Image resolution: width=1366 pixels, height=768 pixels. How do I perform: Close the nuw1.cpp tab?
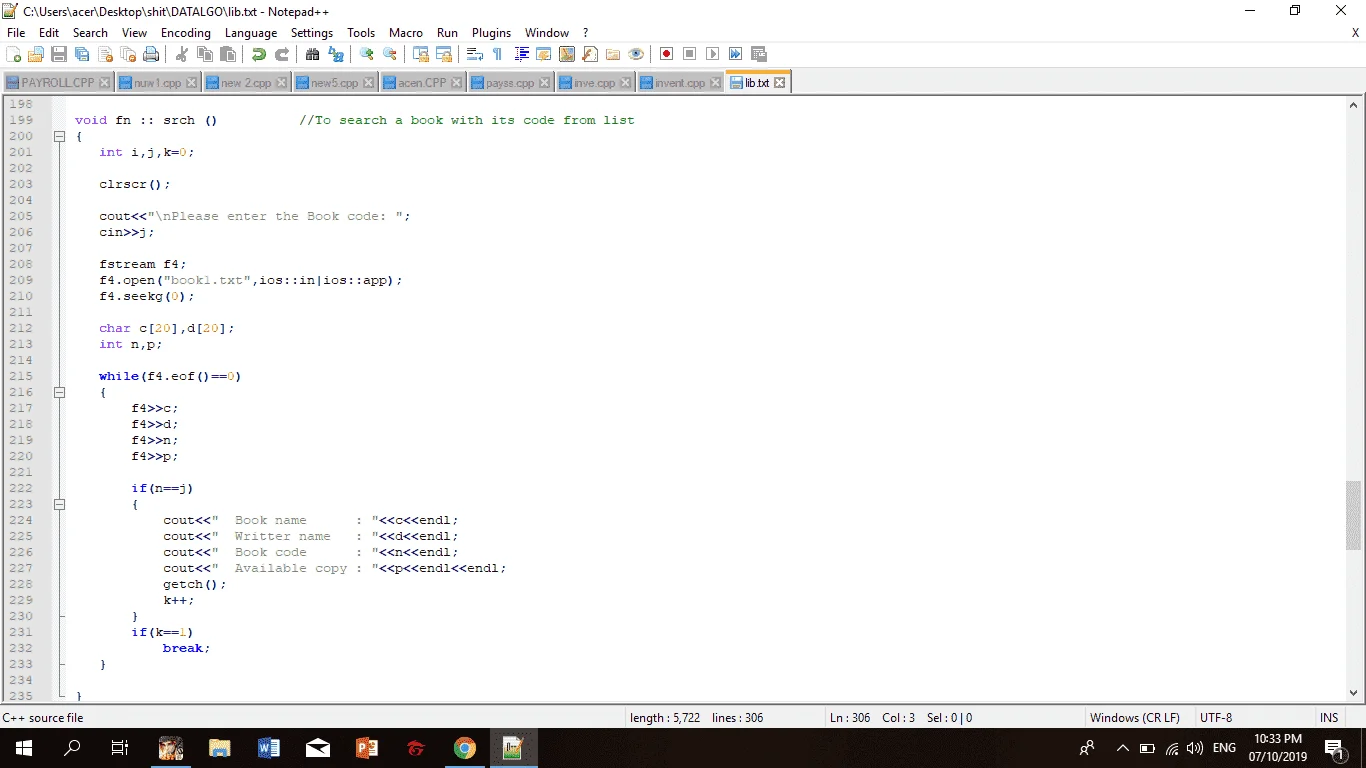click(x=191, y=83)
